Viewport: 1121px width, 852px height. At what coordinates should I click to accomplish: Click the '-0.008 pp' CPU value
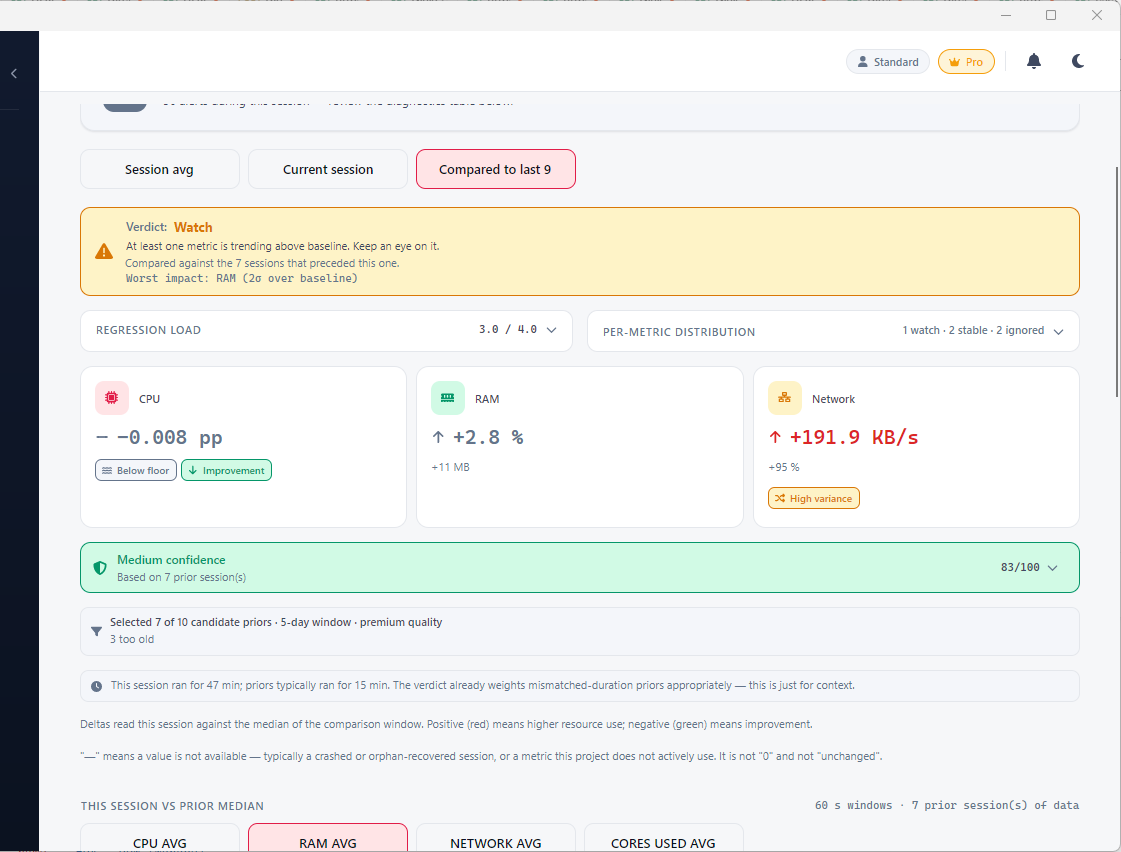coord(169,437)
